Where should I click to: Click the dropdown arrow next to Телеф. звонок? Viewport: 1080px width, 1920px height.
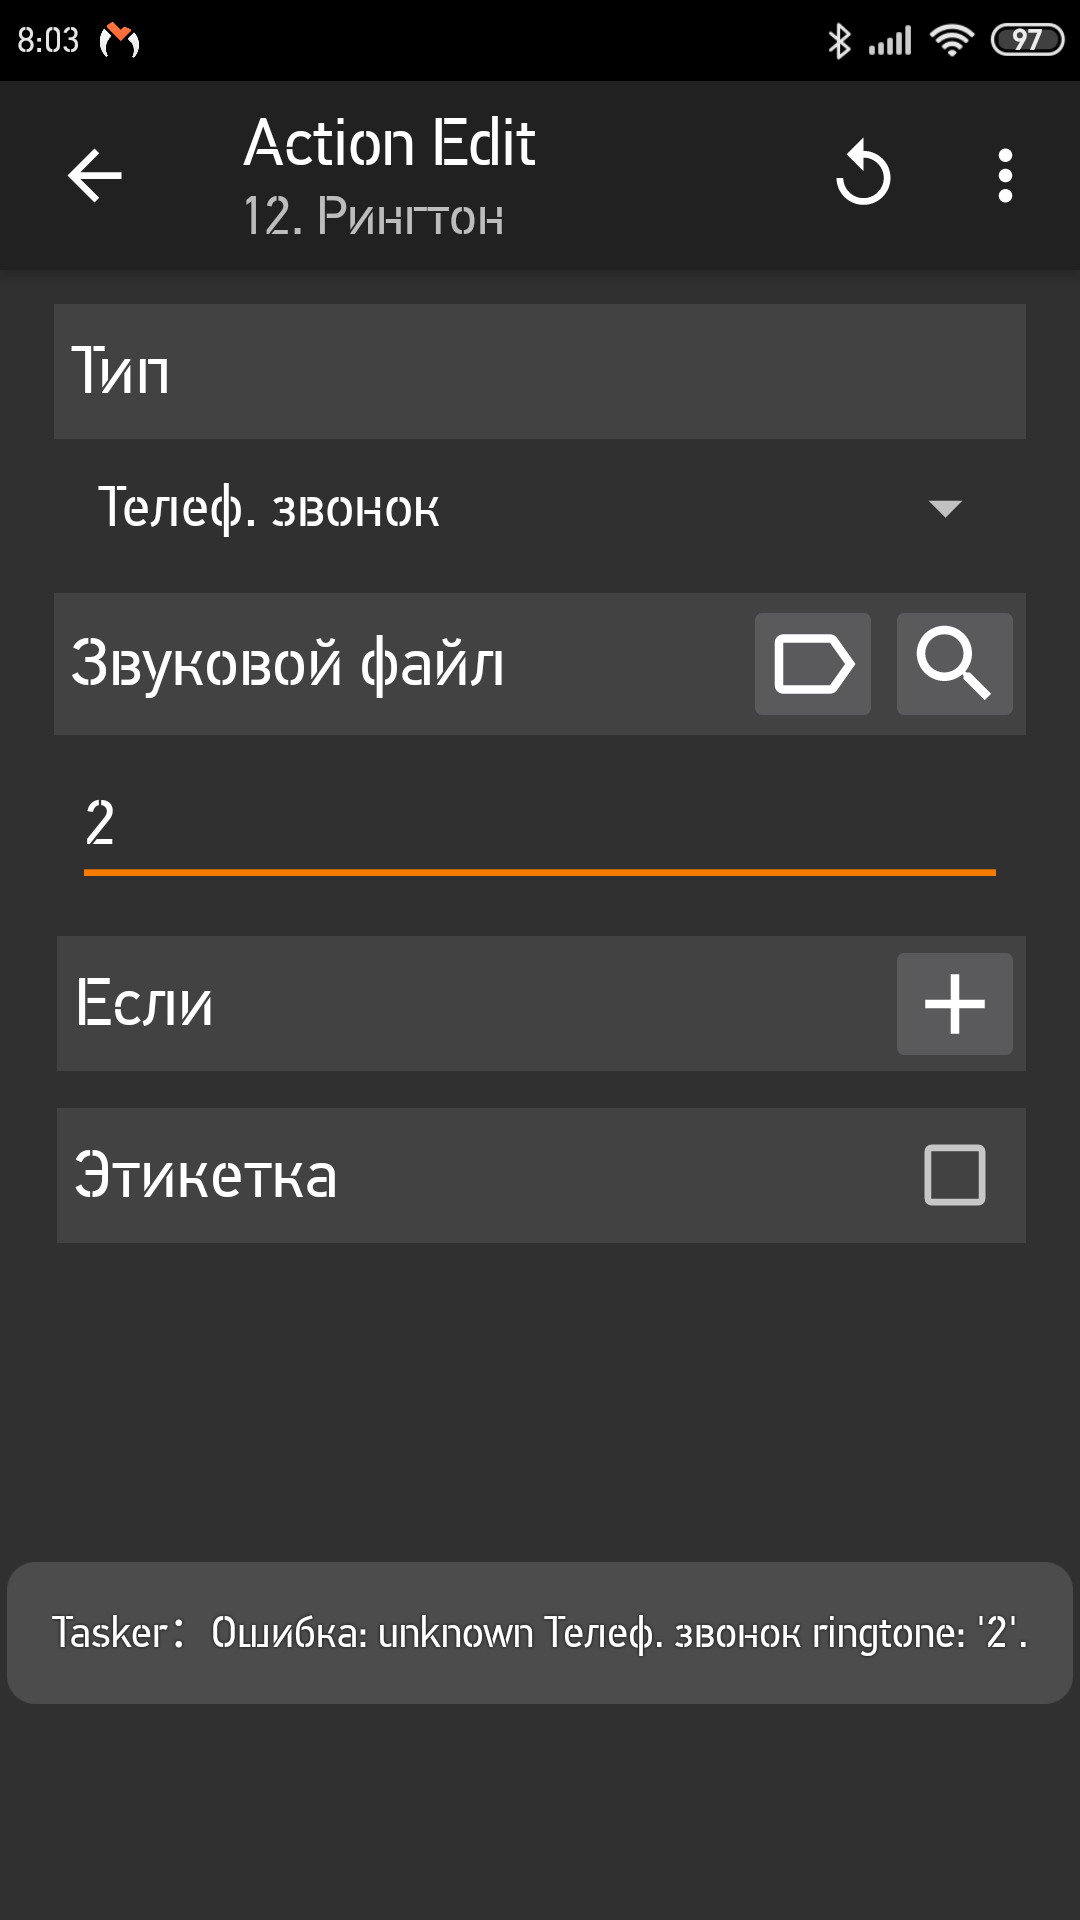click(x=945, y=508)
